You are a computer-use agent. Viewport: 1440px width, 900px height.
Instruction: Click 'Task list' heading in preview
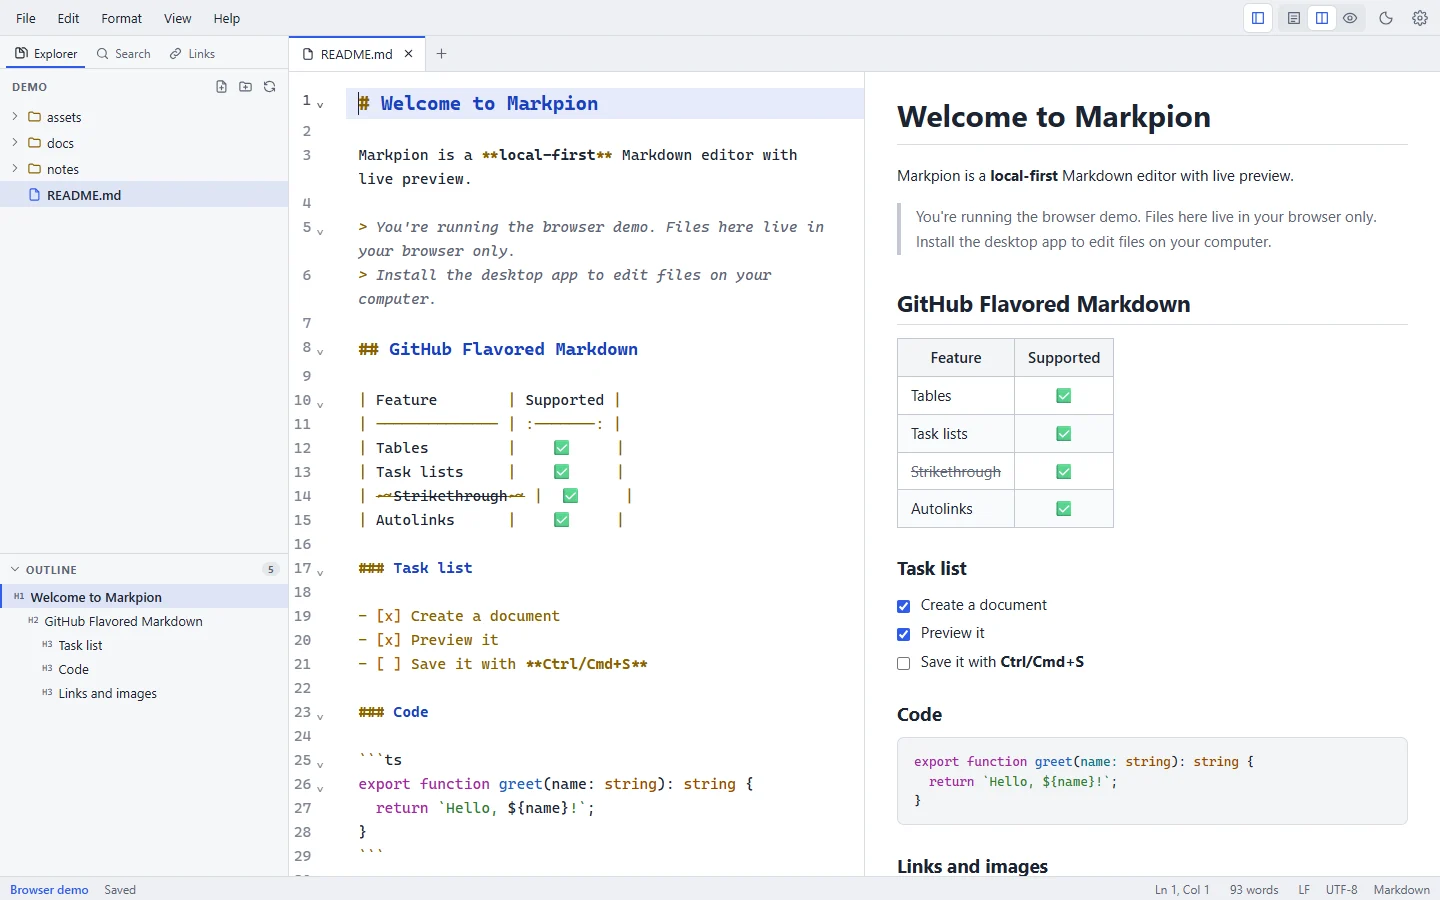coord(932,568)
